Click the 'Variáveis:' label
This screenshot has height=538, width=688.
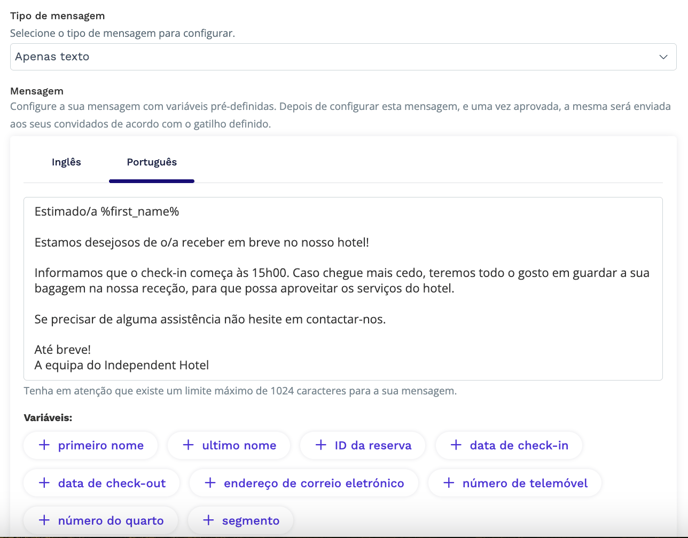coord(48,418)
